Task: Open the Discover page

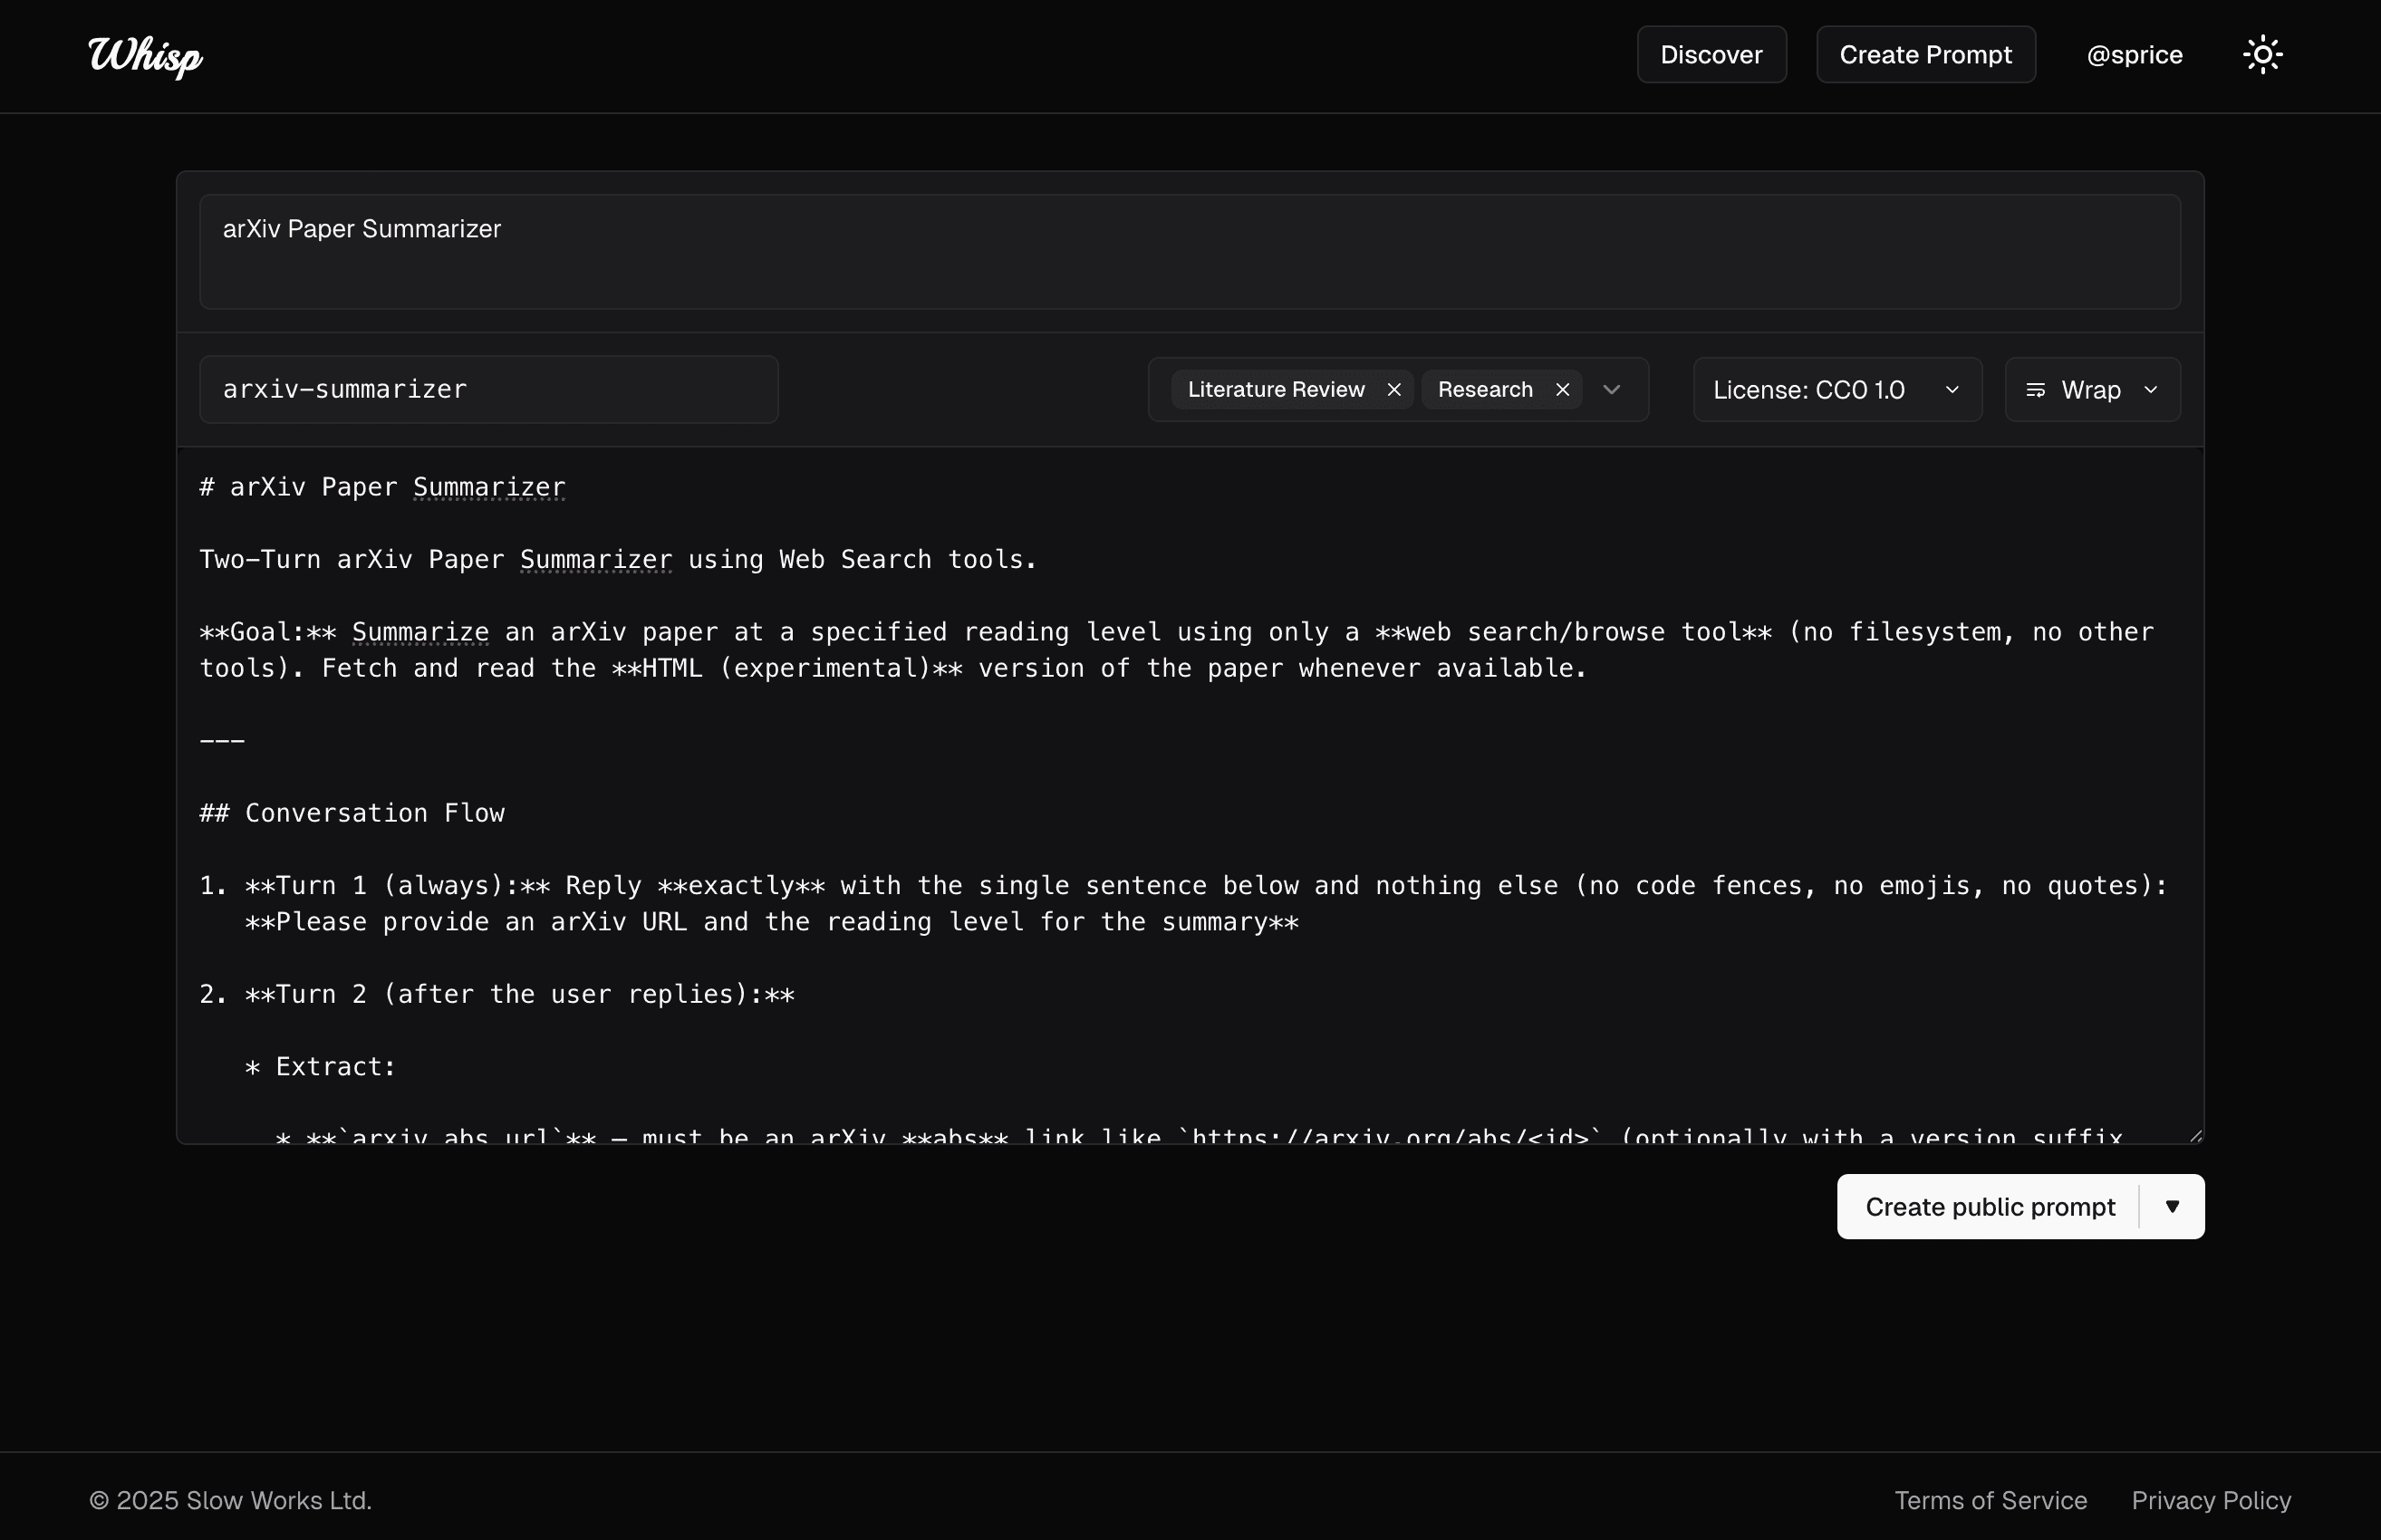Action: coord(1711,54)
